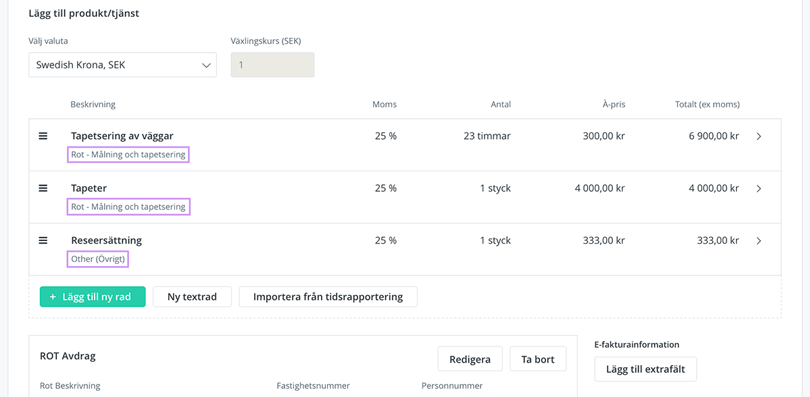Click the 25 % Moms value for Tapeter
This screenshot has width=810, height=397.
pyautogui.click(x=386, y=188)
